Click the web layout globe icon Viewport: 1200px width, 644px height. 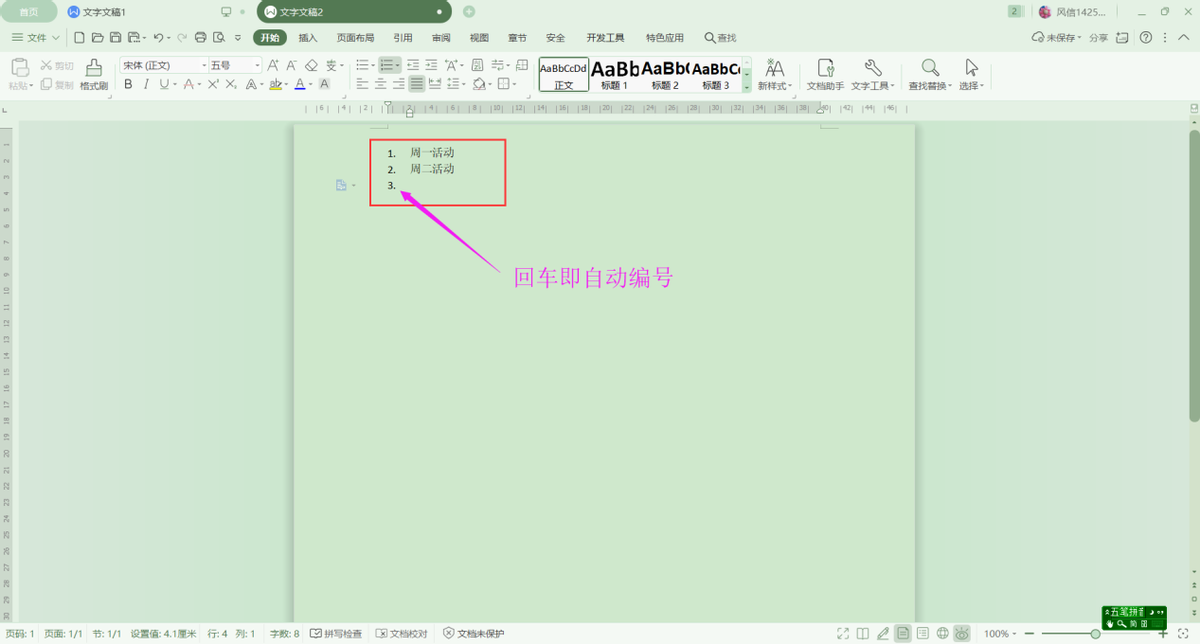pyautogui.click(x=942, y=634)
